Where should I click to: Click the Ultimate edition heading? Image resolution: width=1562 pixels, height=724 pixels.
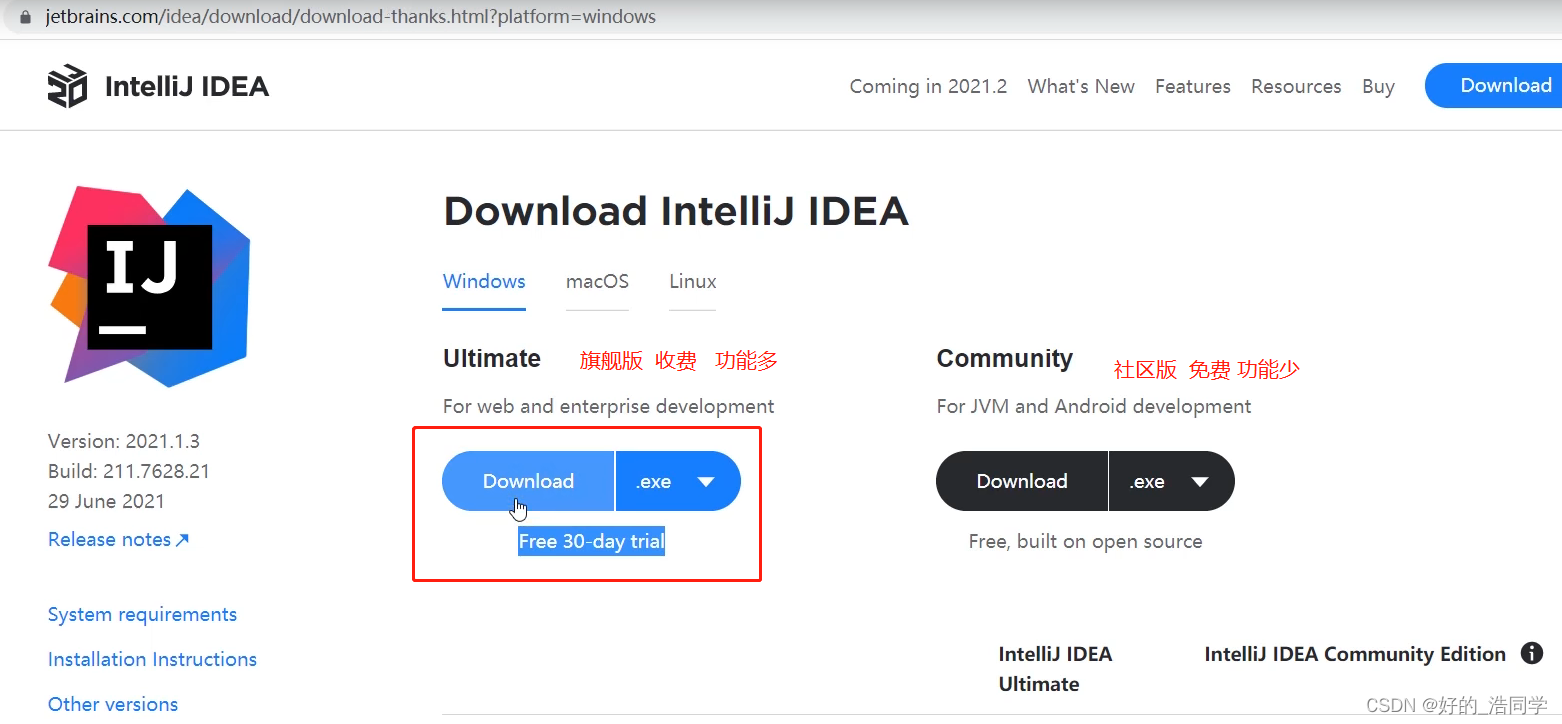(x=492, y=358)
